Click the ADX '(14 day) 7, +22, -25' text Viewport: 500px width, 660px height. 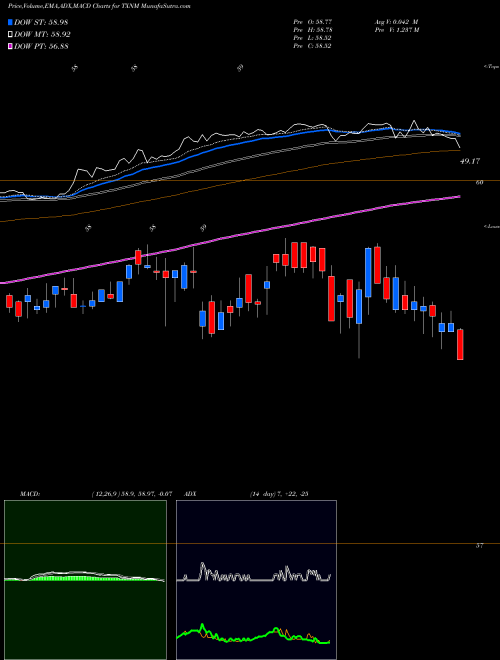[x=280, y=494]
